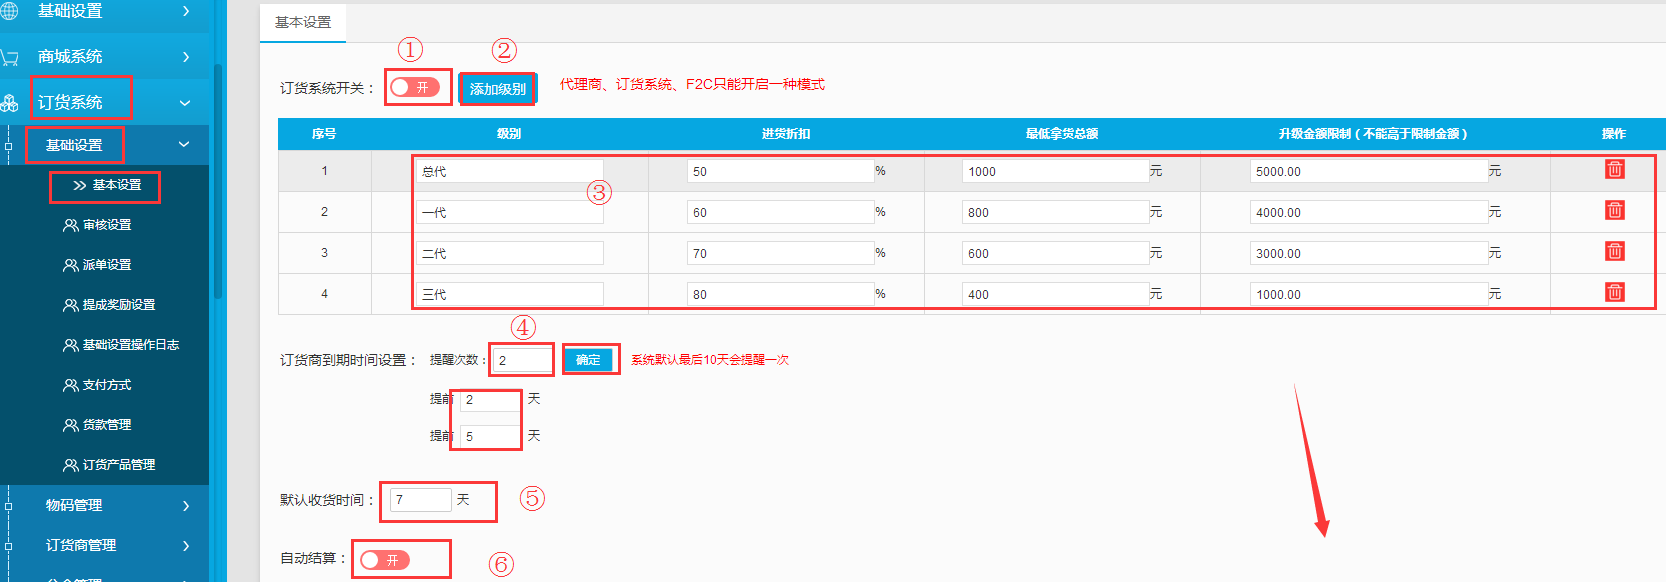Viewport: 1666px width, 582px height.
Task: Edit discount field showing 80
Action: 780,294
